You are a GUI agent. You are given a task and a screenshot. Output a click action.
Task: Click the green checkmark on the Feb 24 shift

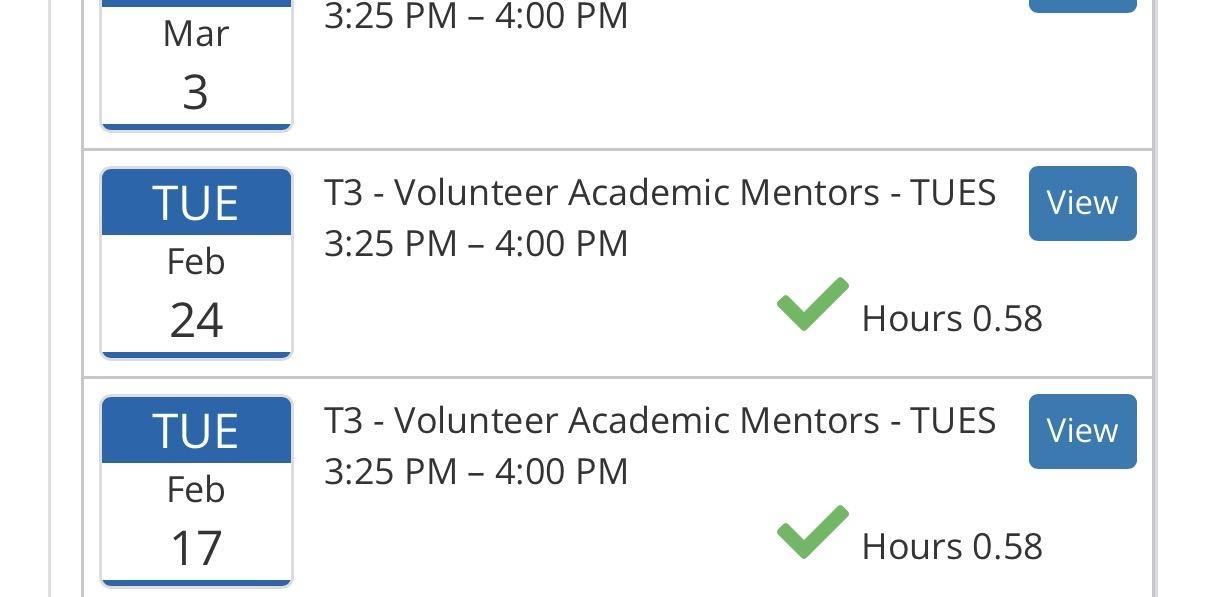[812, 304]
